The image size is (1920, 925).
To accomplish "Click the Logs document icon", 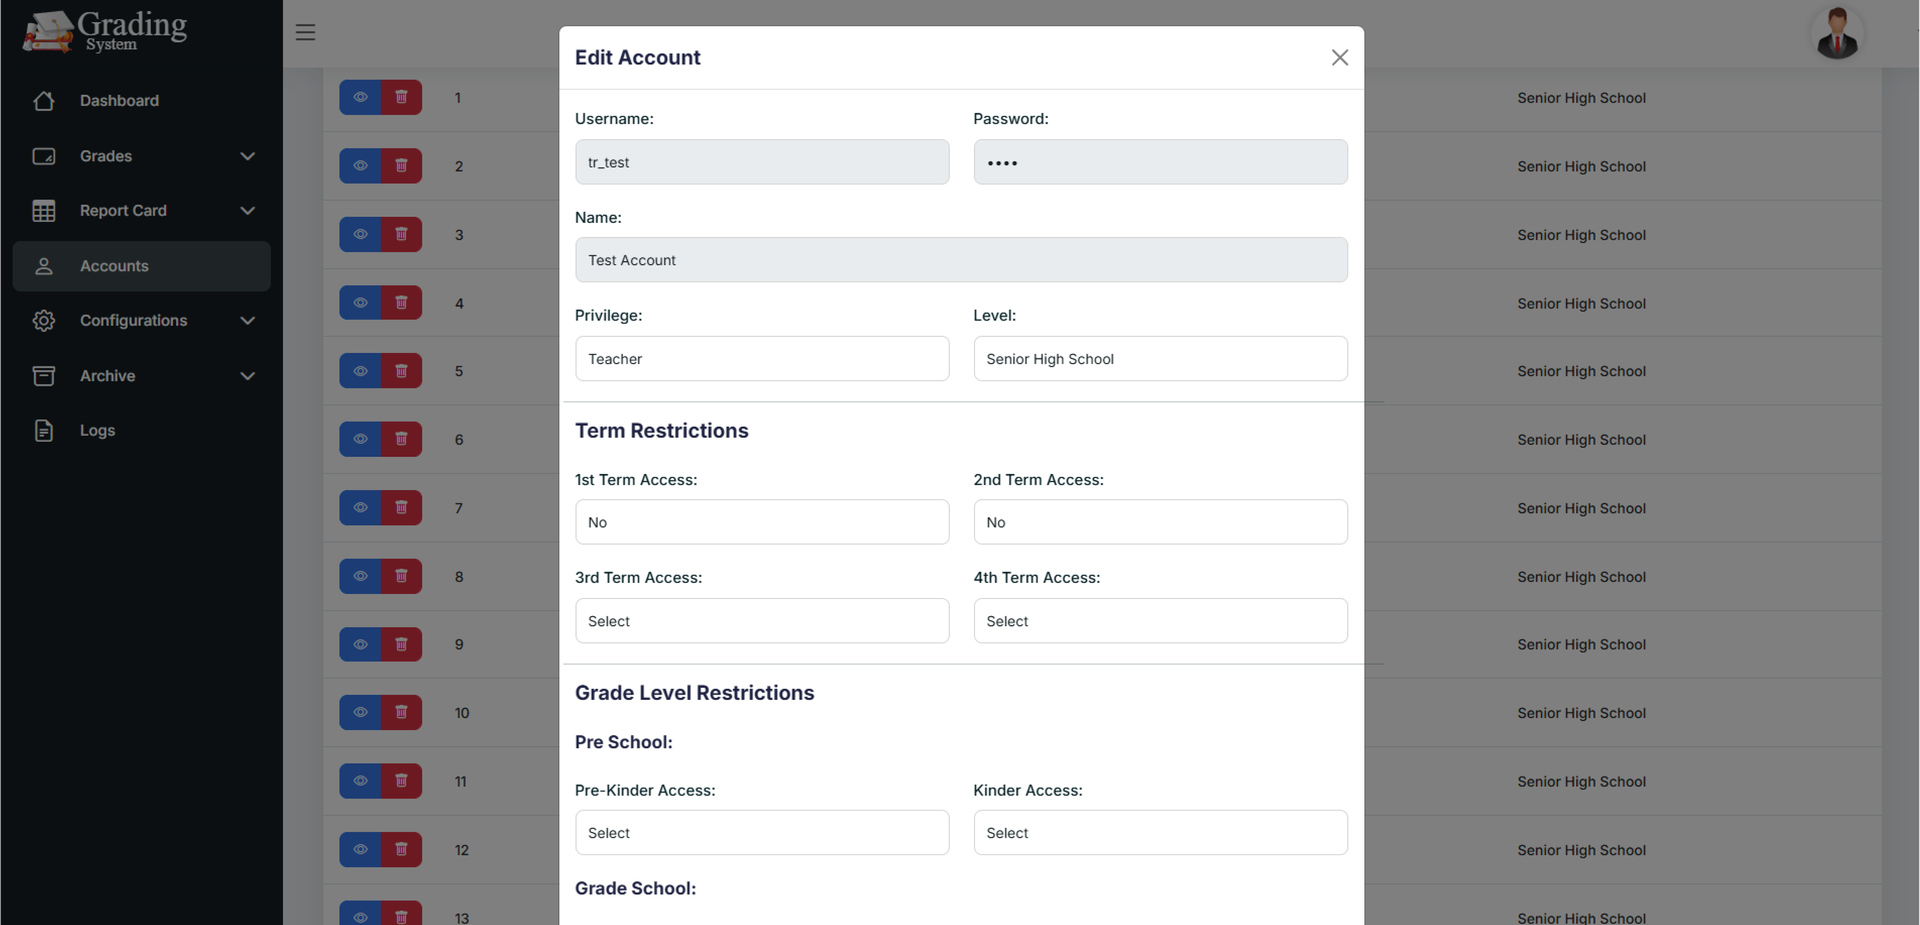I will tap(44, 431).
